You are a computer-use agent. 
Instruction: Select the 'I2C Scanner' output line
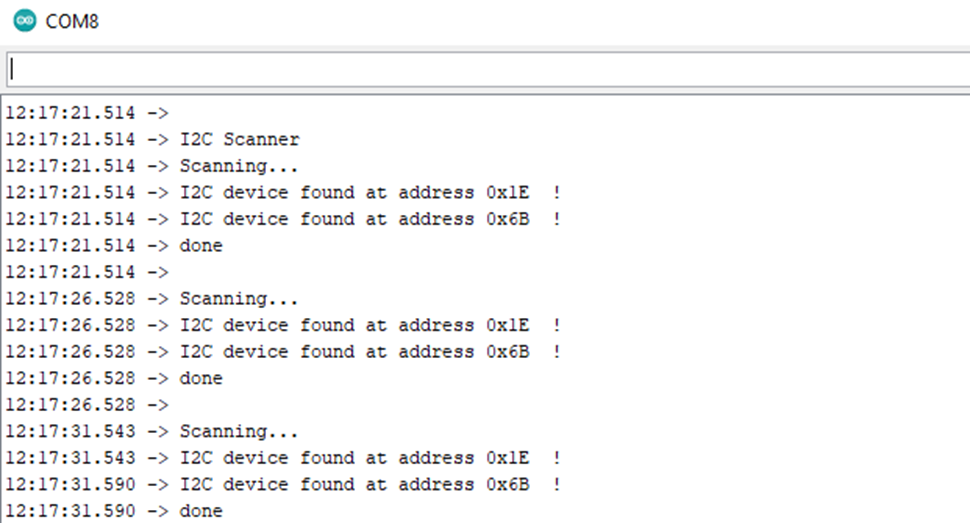152,140
